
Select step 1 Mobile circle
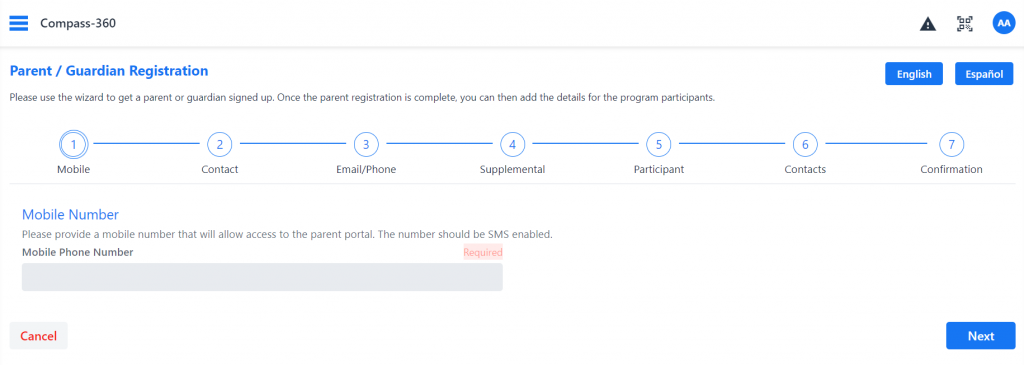coord(73,144)
